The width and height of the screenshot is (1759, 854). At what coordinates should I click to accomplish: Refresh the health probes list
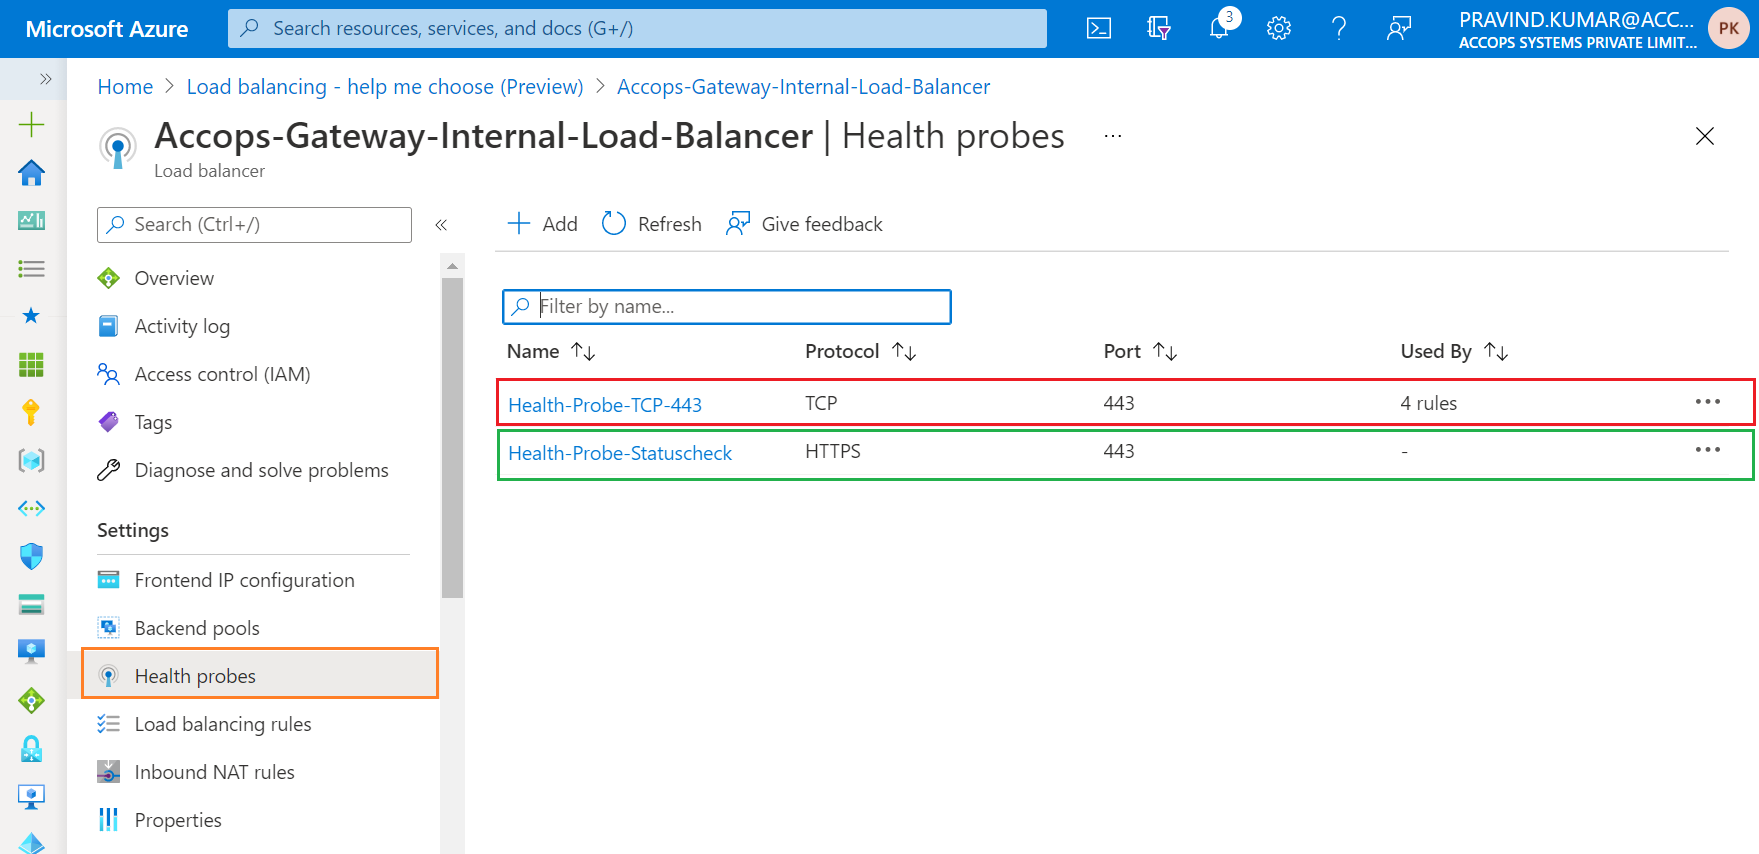pyautogui.click(x=651, y=224)
